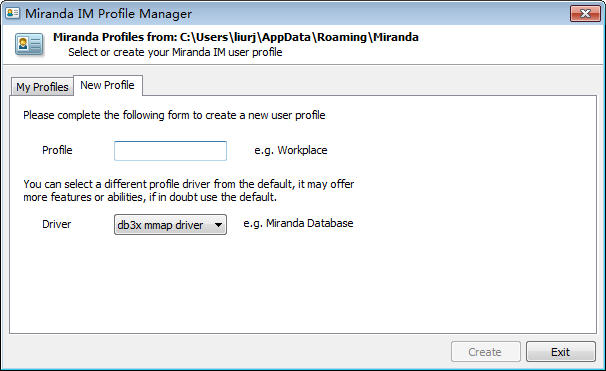Click the Miranda title bar contact-card icon

coord(12,13)
